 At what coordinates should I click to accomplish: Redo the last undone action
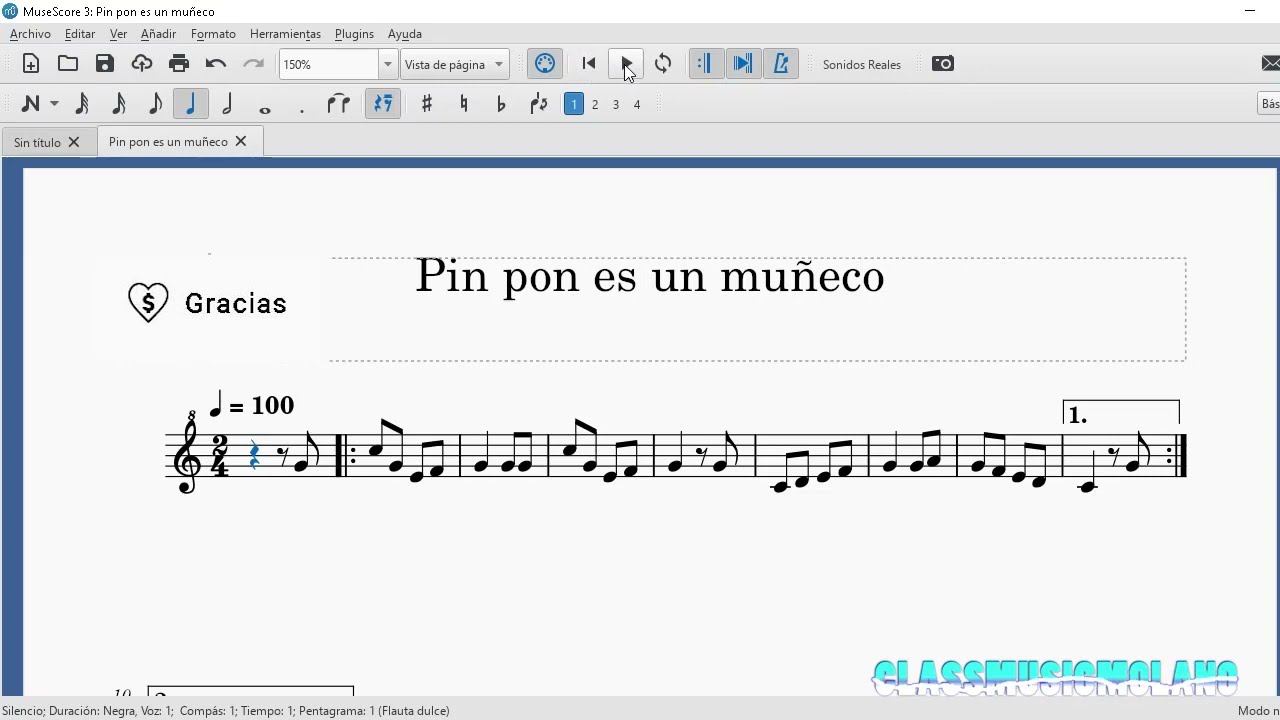(253, 64)
